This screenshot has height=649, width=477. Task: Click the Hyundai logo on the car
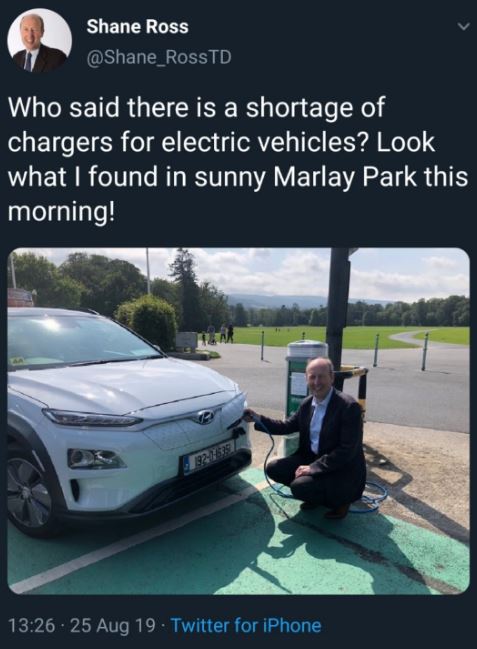point(206,417)
